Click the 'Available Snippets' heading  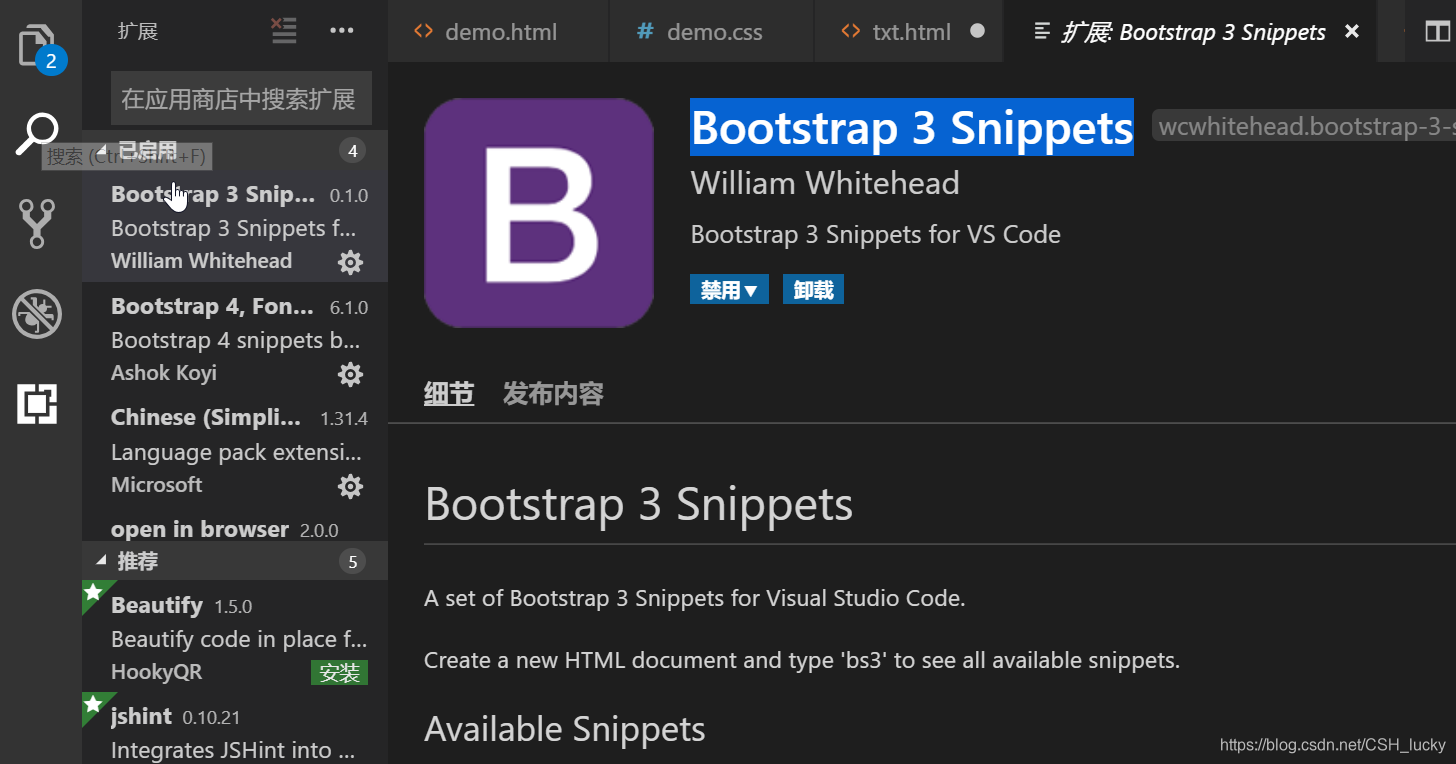565,729
